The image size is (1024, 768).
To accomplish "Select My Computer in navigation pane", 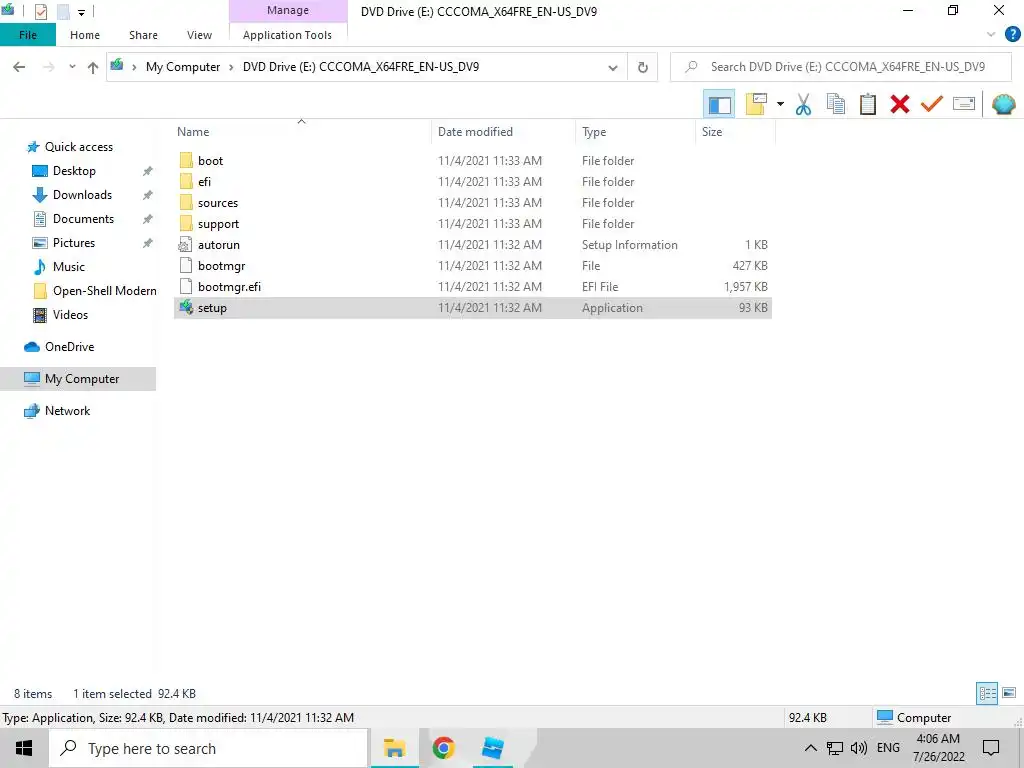I will point(78,379).
